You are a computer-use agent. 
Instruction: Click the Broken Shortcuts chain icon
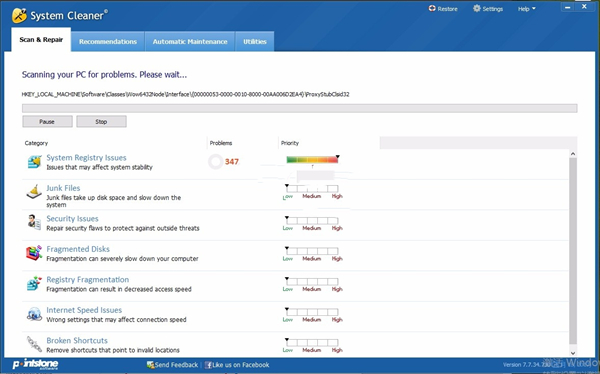pos(34,344)
